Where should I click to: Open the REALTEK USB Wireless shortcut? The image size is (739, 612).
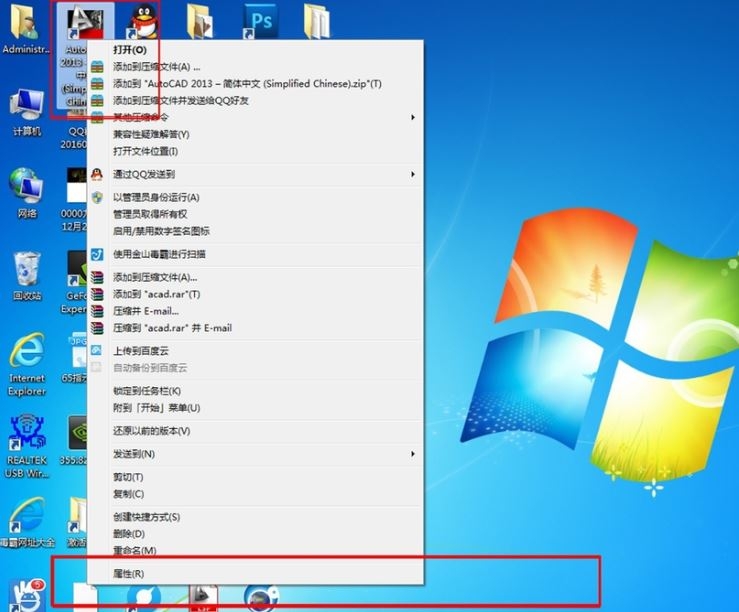[27, 447]
